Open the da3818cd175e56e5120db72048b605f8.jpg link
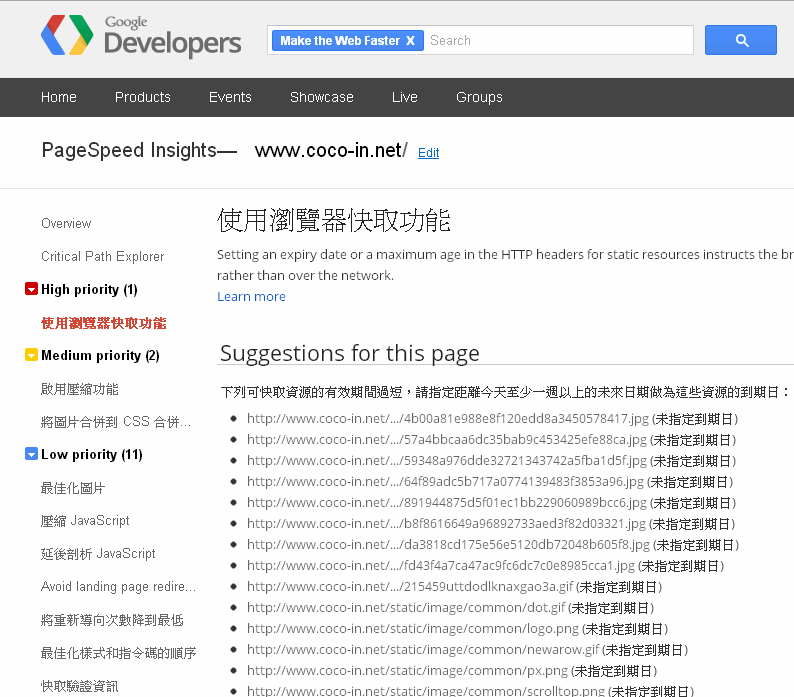This screenshot has width=794, height=697. 448,545
